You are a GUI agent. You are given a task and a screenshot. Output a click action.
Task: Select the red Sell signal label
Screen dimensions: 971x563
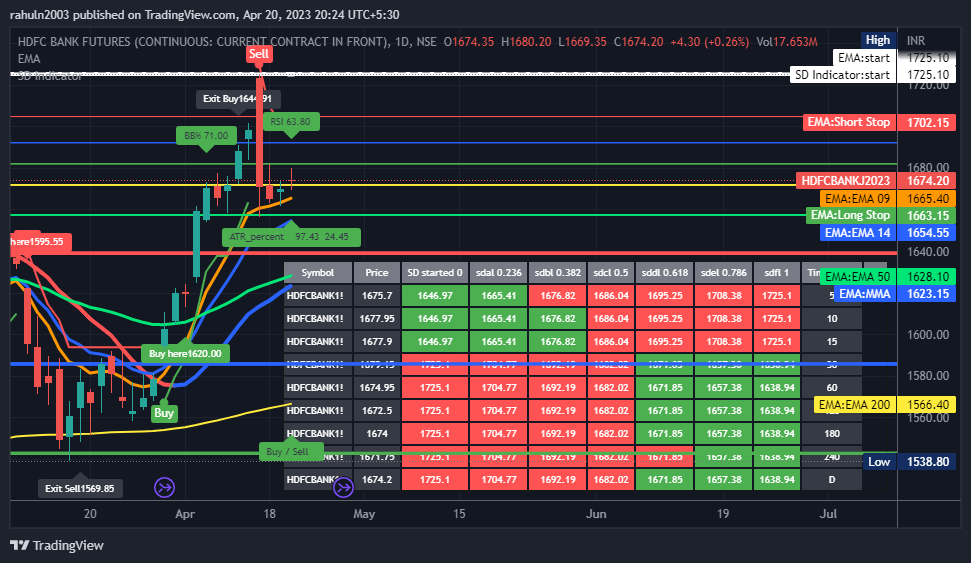259,54
